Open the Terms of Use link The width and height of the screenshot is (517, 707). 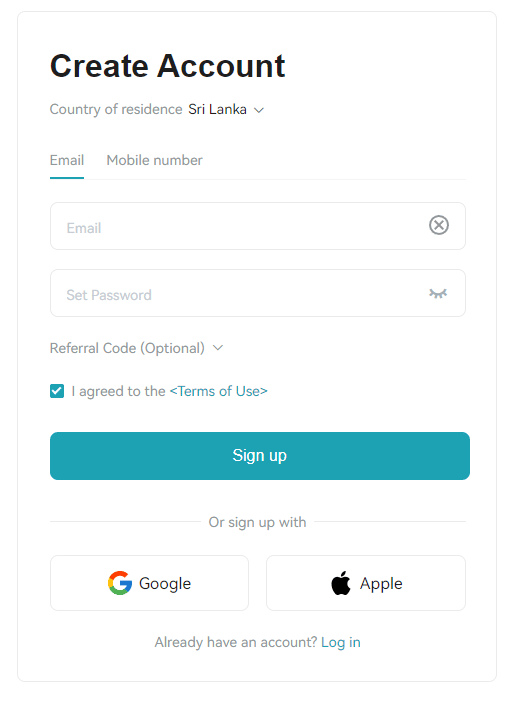218,391
